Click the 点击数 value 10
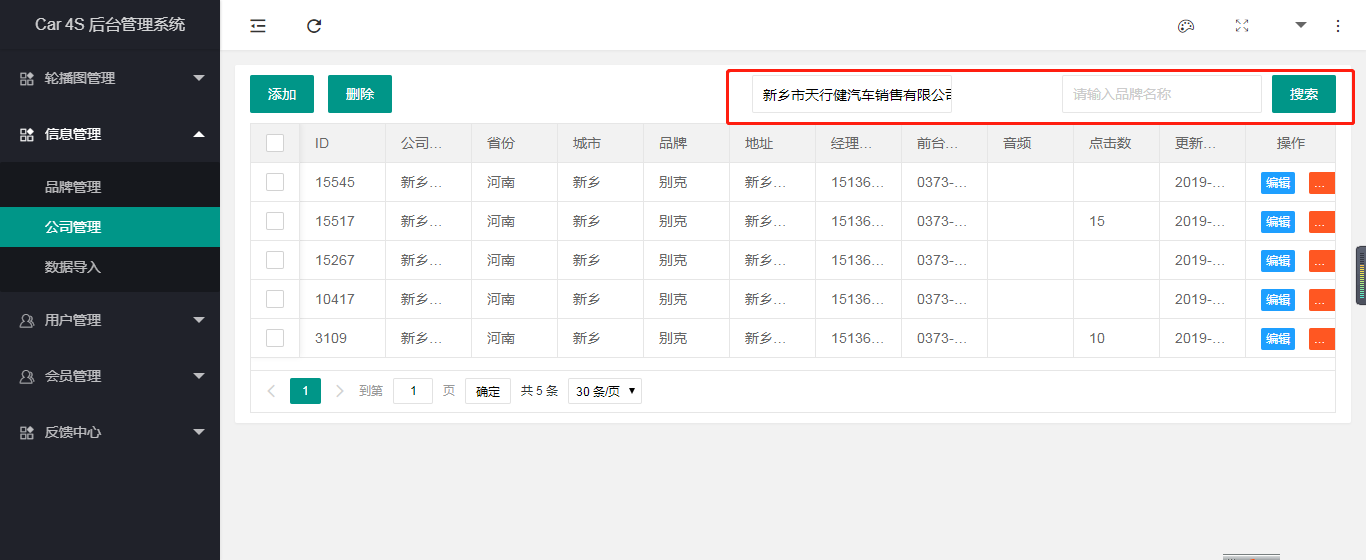The width and height of the screenshot is (1366, 560). [1097, 338]
